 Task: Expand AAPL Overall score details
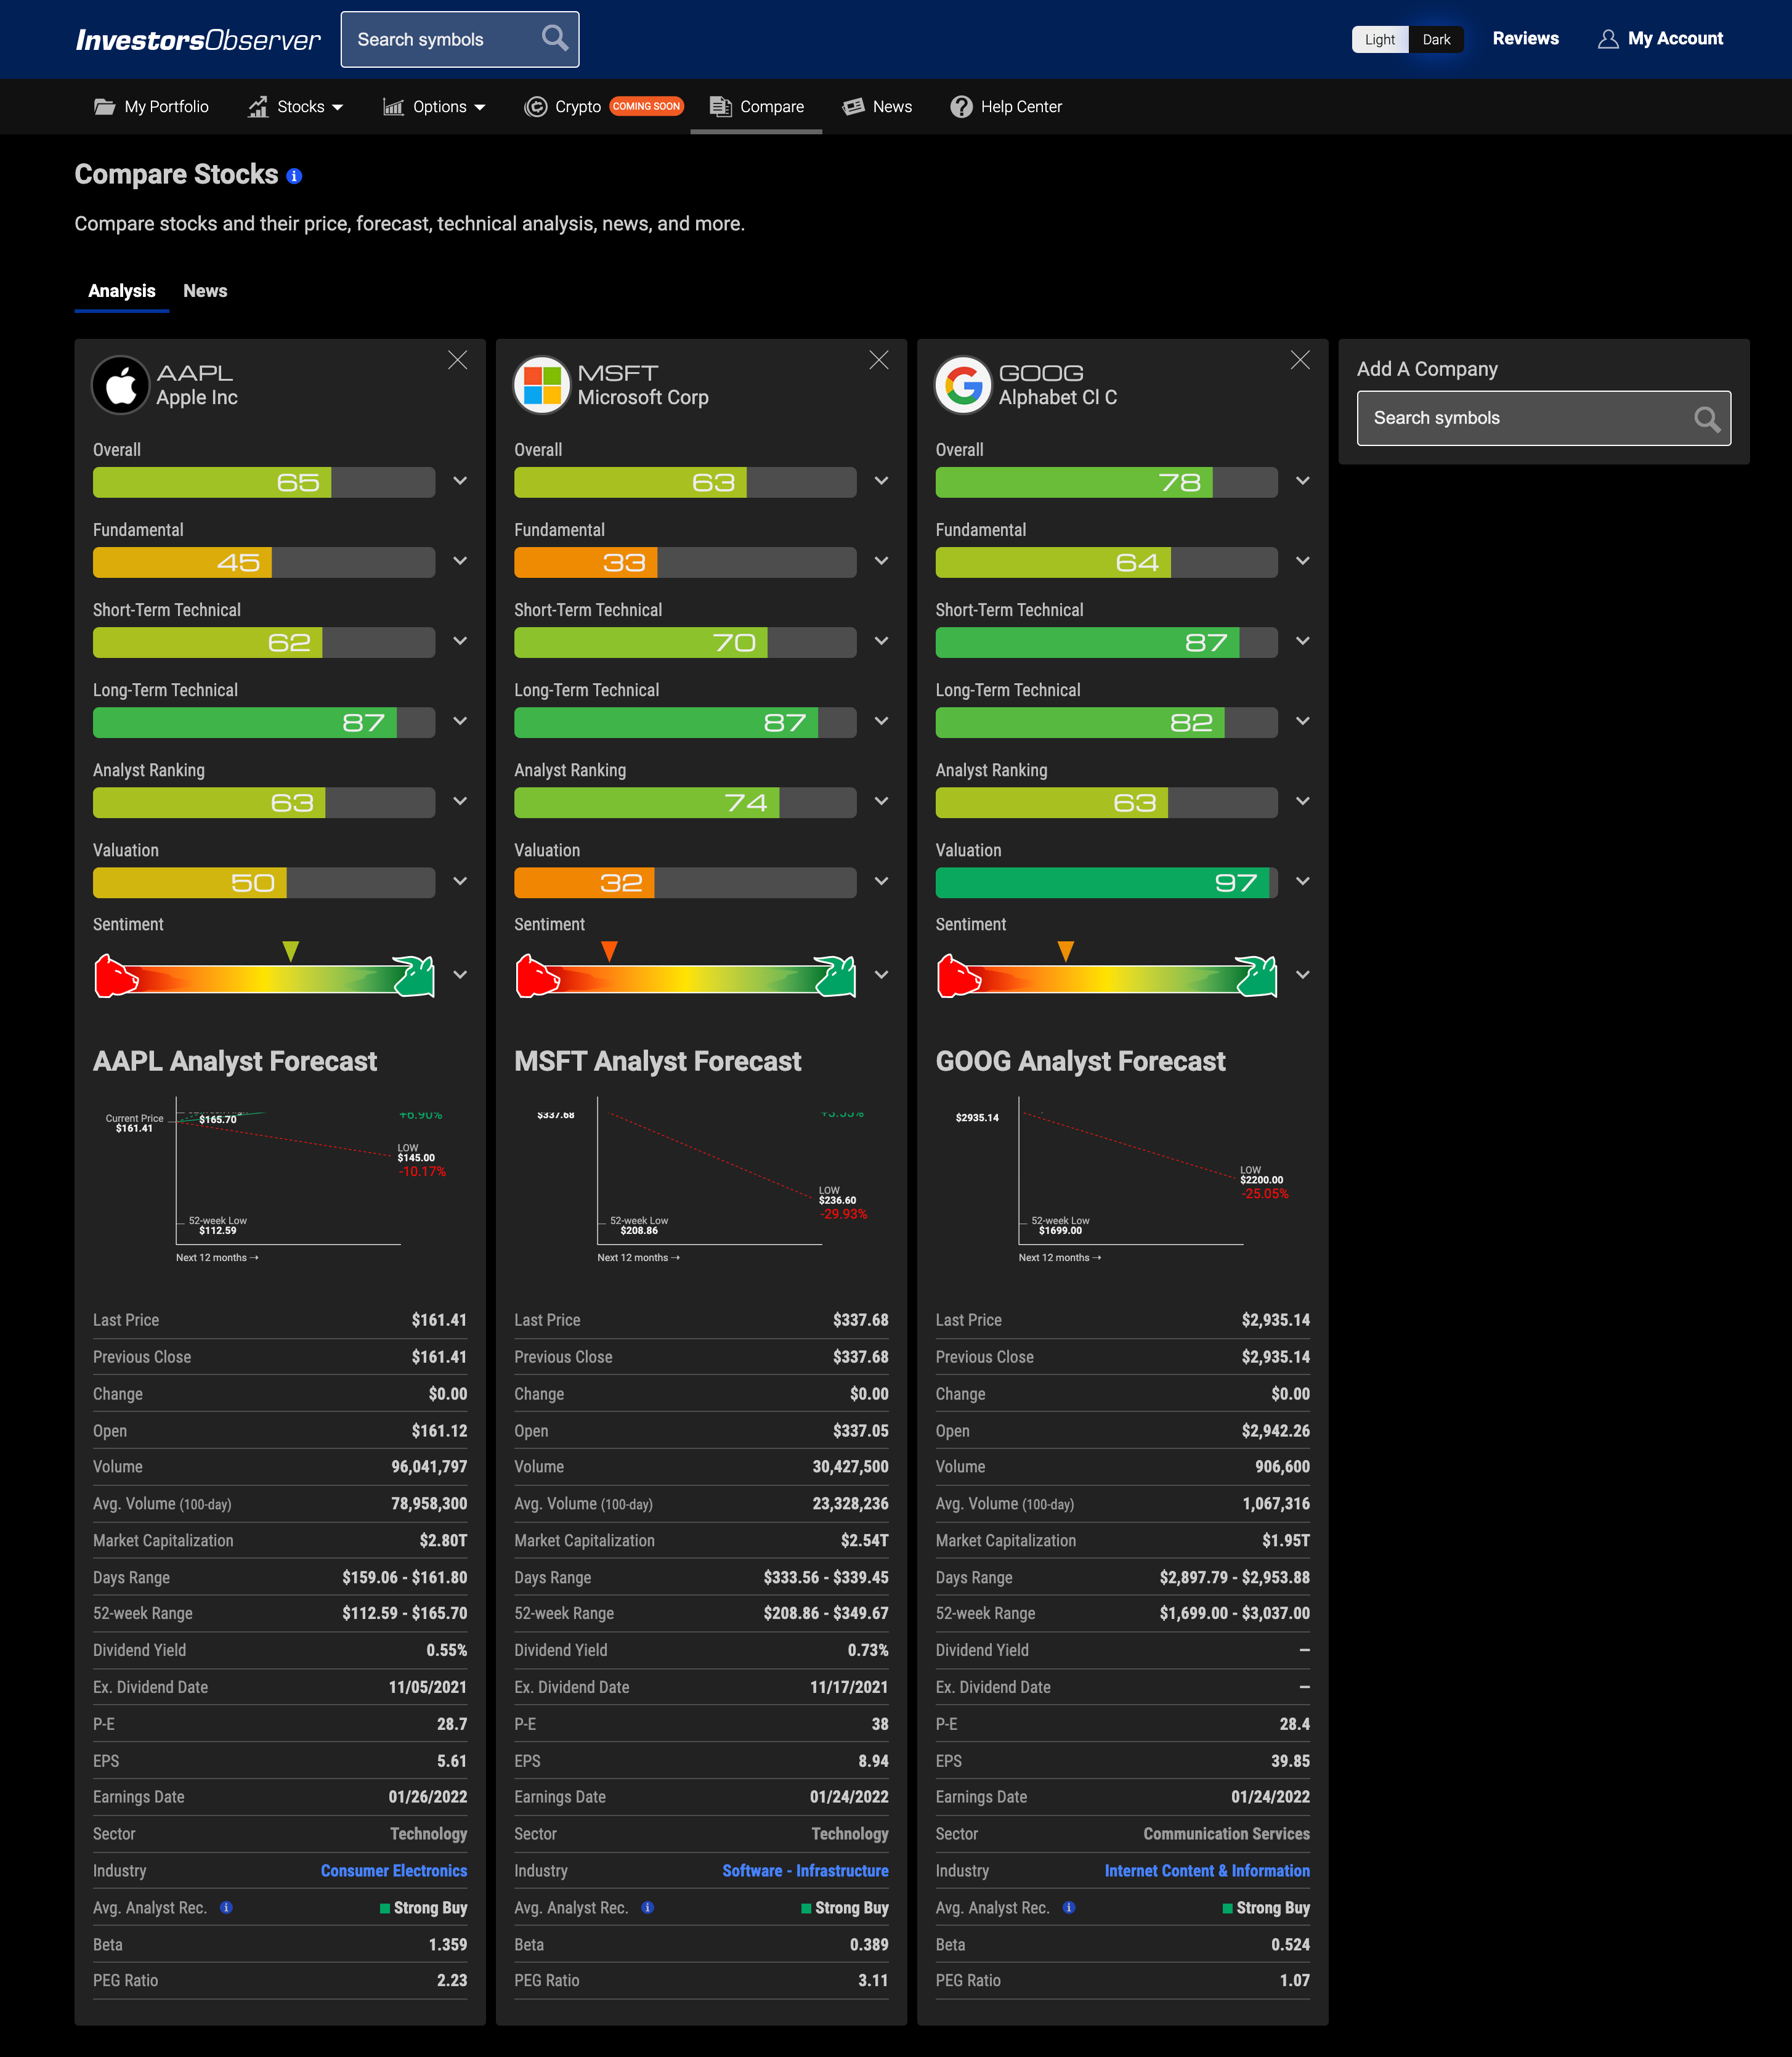coord(460,481)
